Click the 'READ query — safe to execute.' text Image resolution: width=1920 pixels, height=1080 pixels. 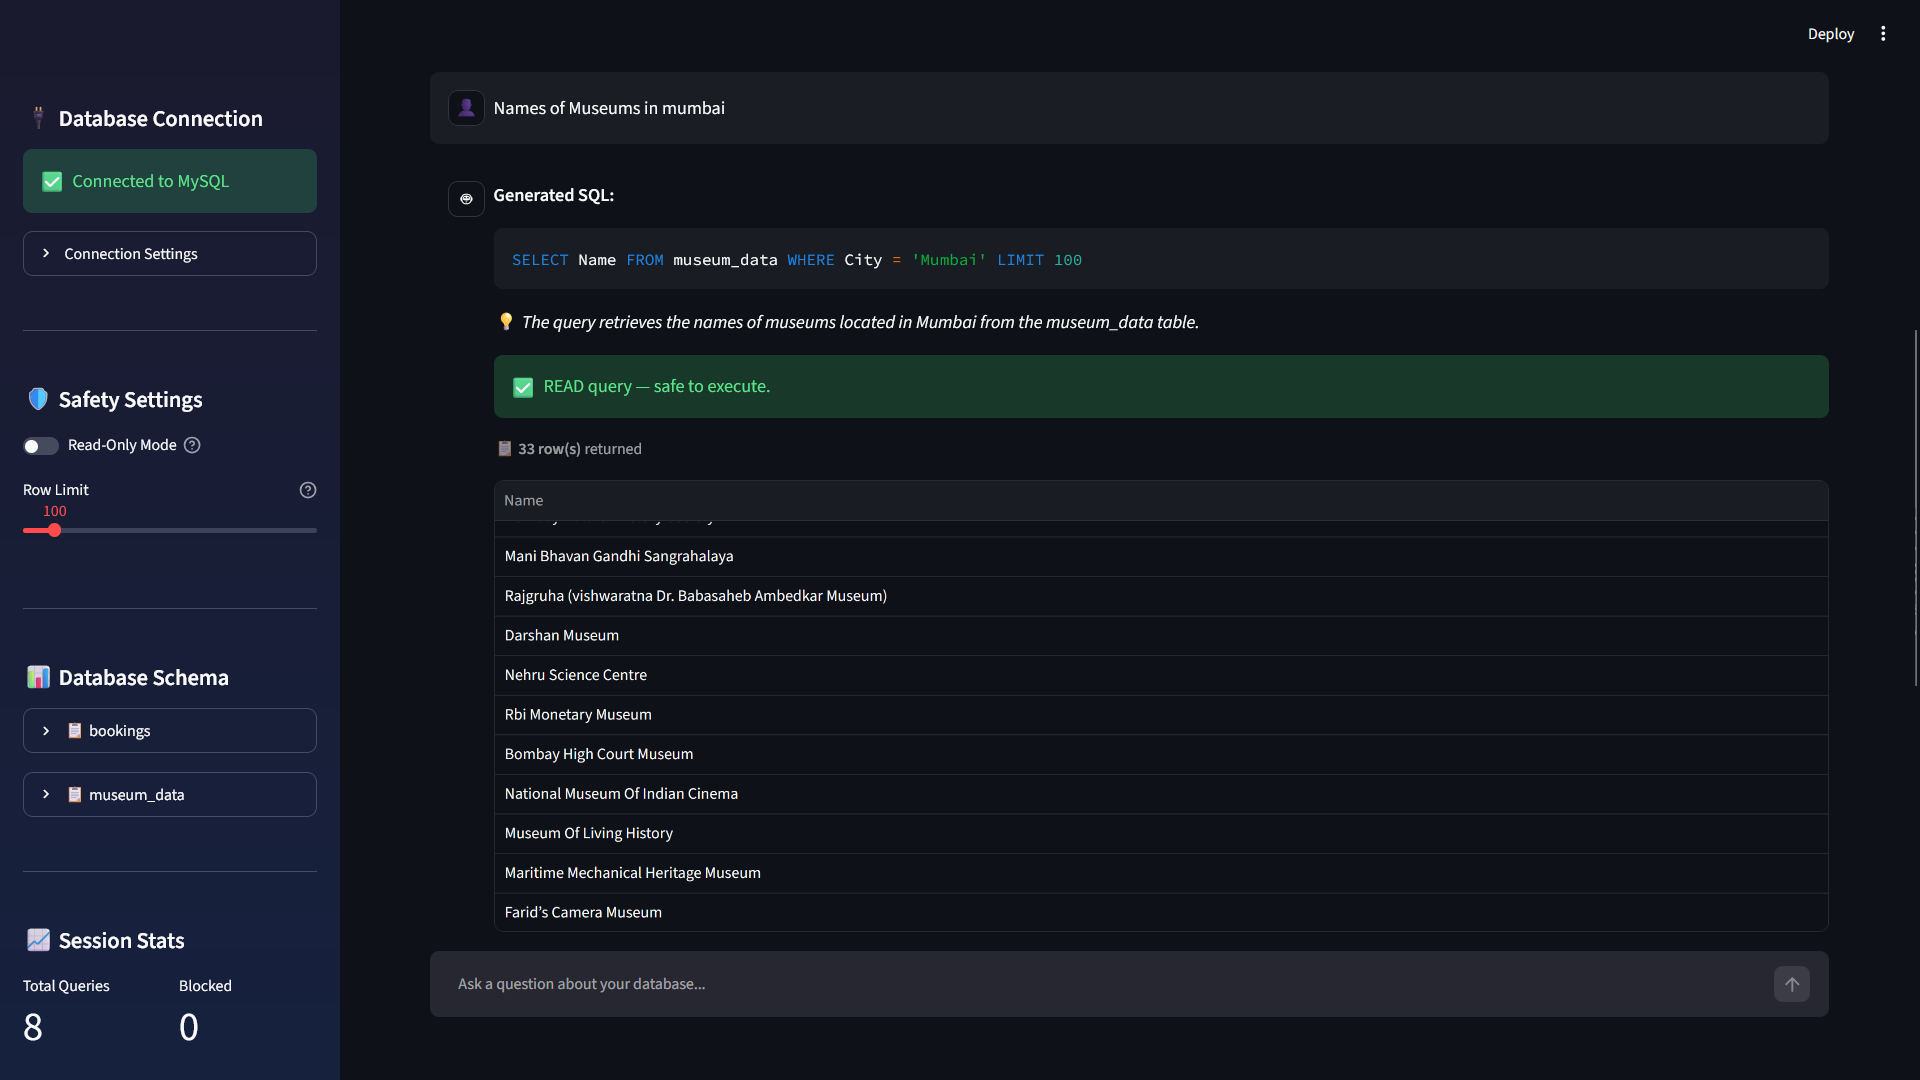(657, 386)
